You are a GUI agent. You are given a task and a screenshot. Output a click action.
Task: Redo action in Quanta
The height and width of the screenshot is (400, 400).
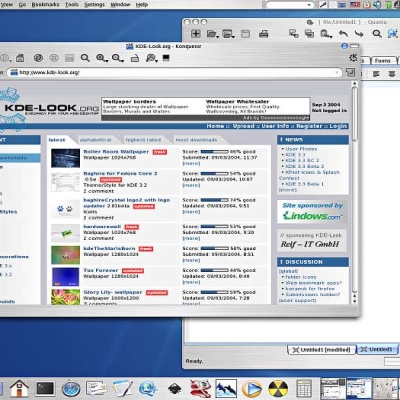[359, 33]
